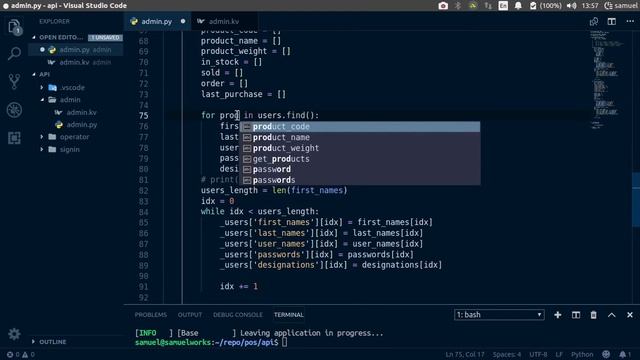Click LF end-of-line setting
This screenshot has height=360, width=640.
click(x=559, y=354)
